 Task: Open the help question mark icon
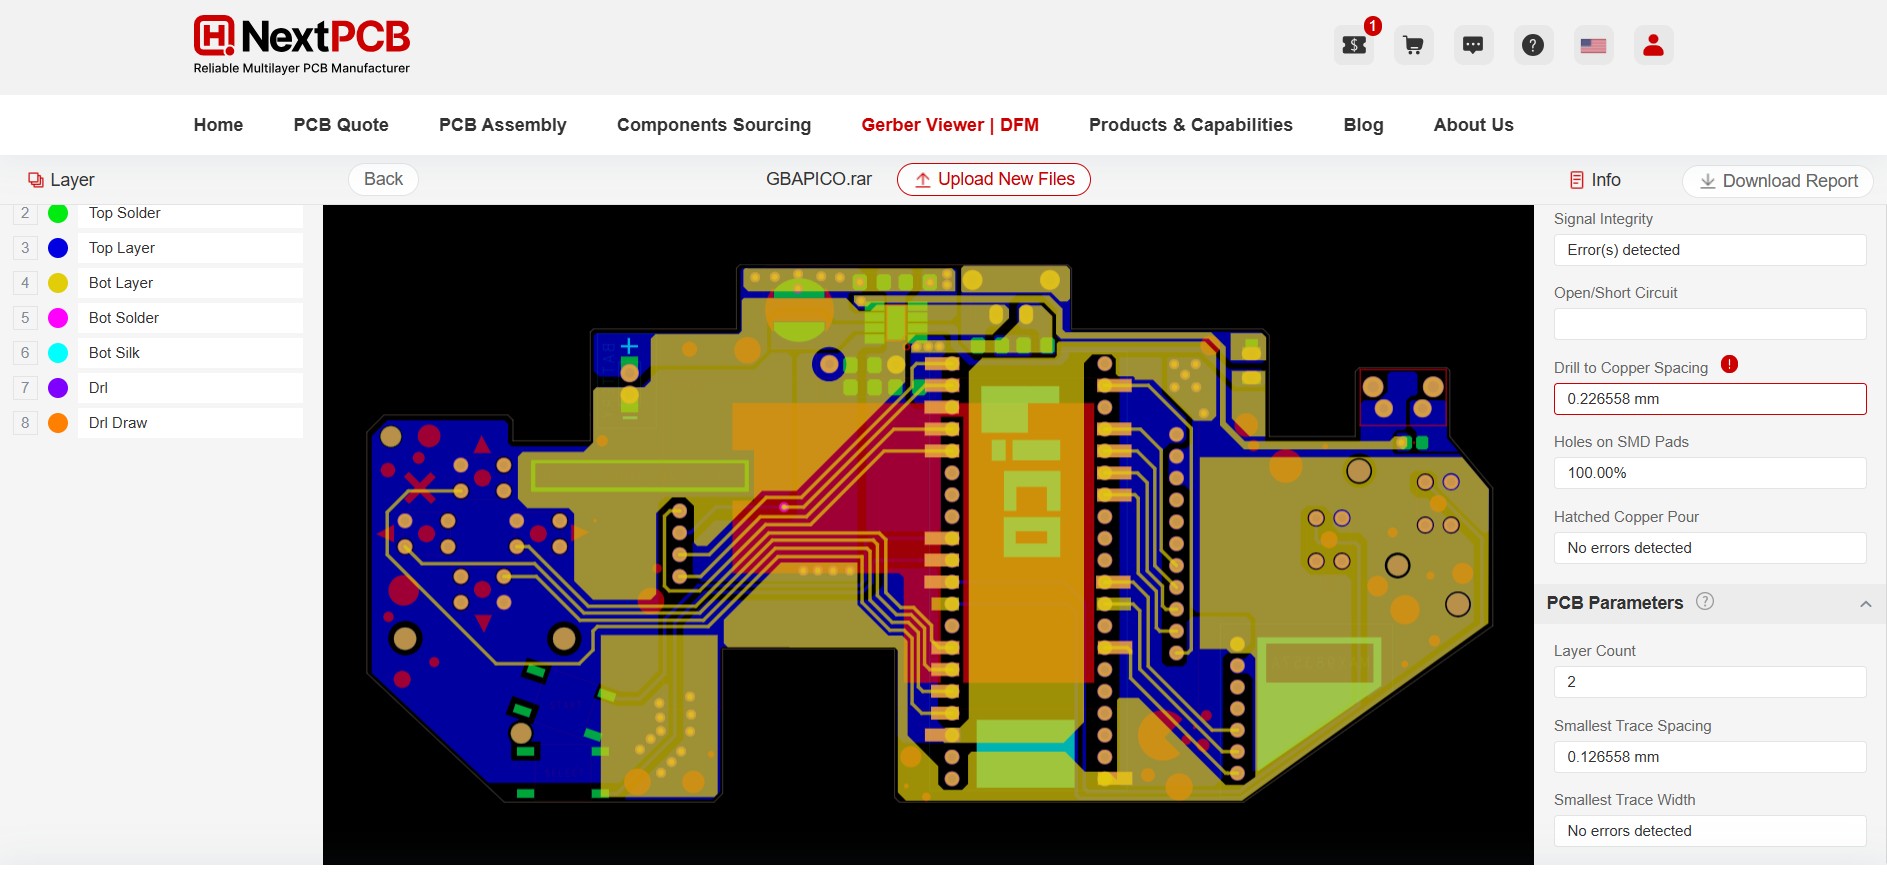point(1533,45)
